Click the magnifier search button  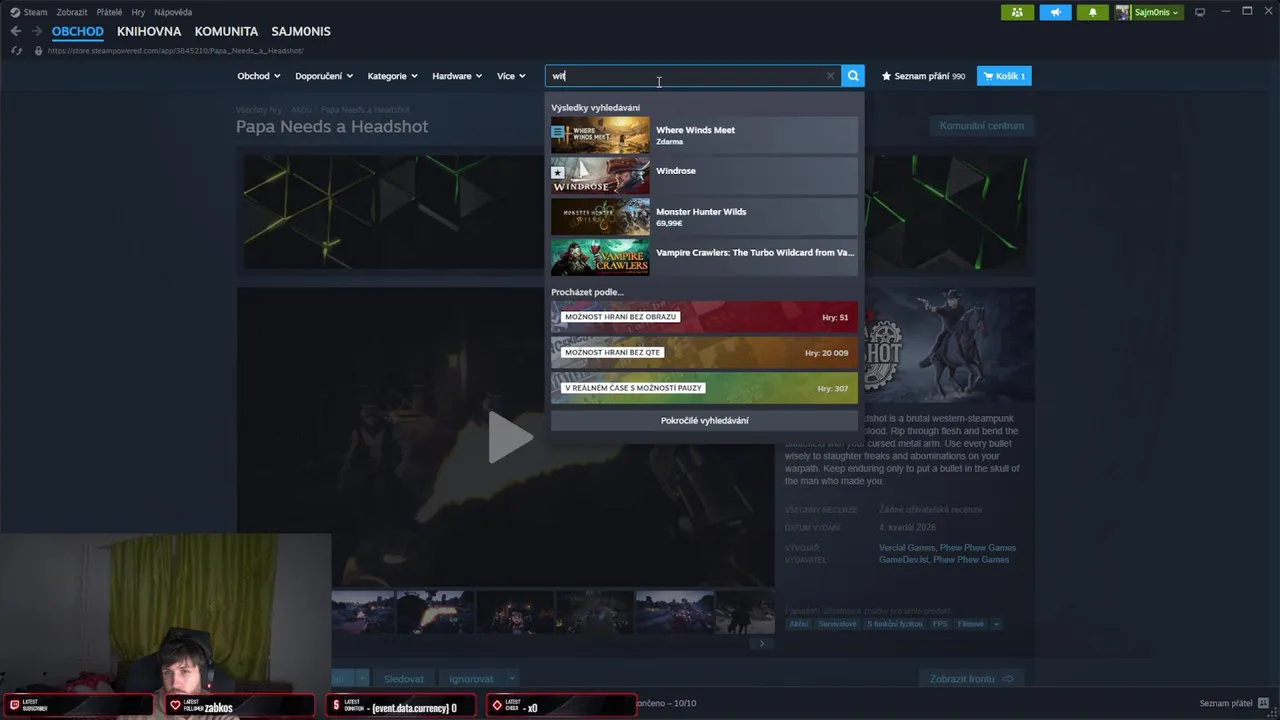coord(853,76)
